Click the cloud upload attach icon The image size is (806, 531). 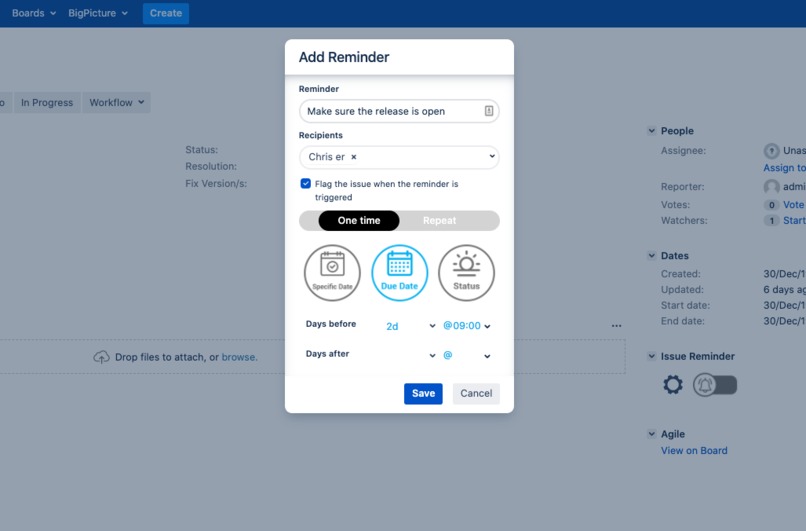(x=101, y=357)
